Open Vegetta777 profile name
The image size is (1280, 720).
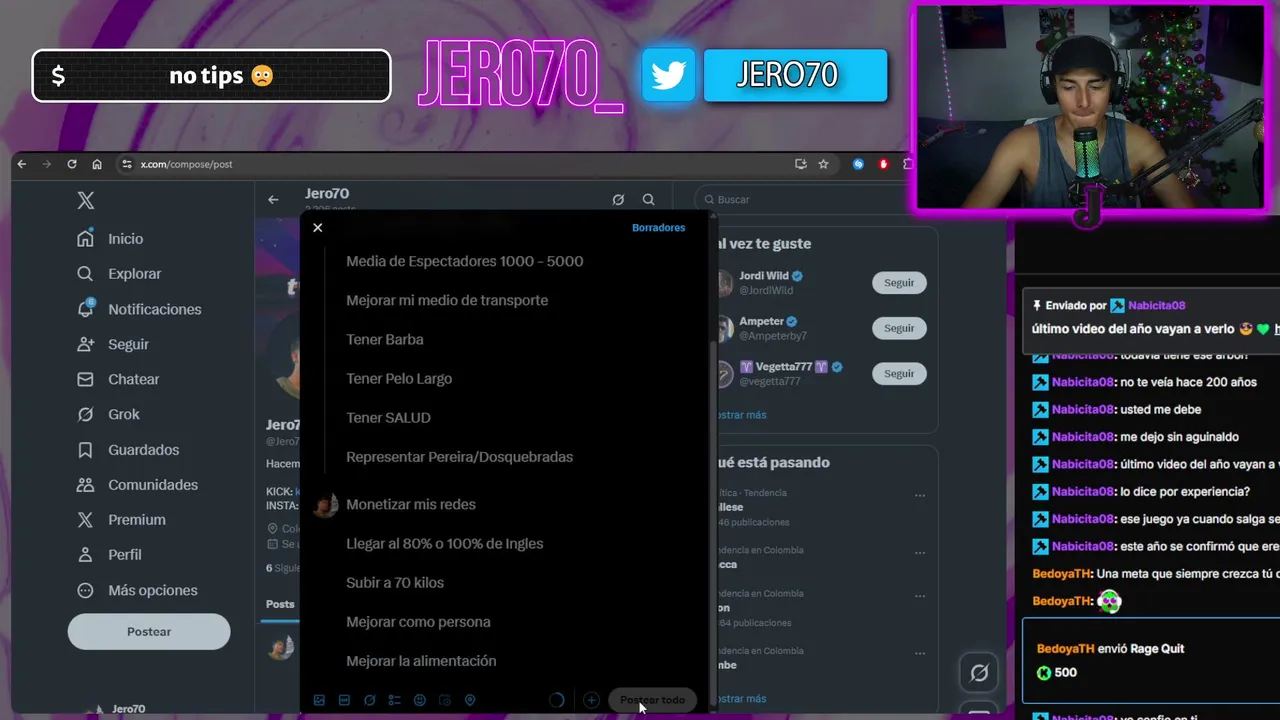coord(784,367)
